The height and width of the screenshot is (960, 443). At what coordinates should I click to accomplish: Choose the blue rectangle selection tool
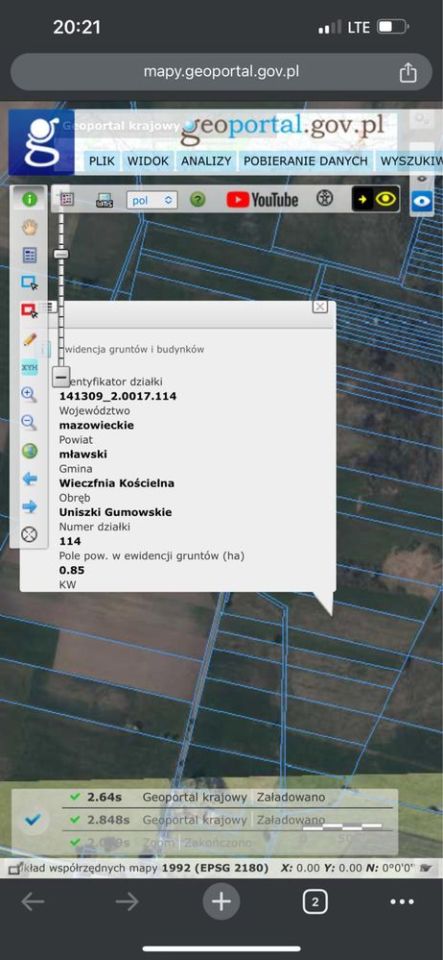(29, 283)
